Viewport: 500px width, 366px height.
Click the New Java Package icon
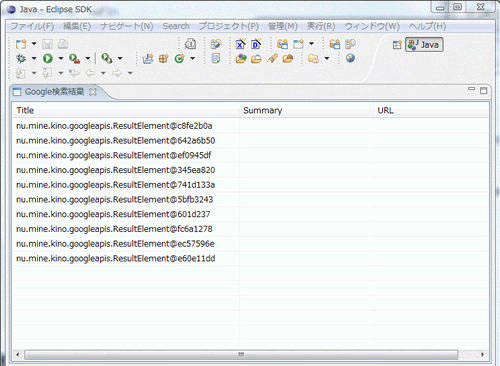click(x=163, y=59)
